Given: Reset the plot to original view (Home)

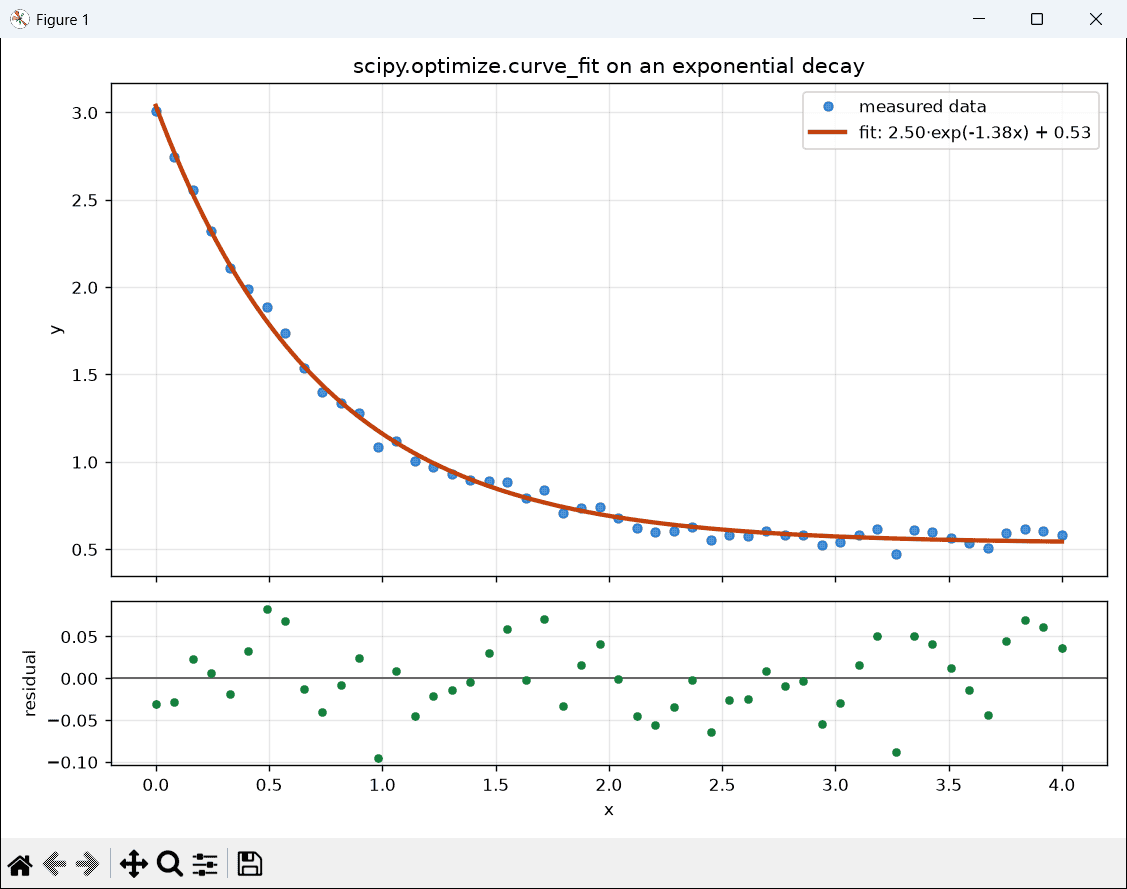Looking at the screenshot, I should (20, 864).
